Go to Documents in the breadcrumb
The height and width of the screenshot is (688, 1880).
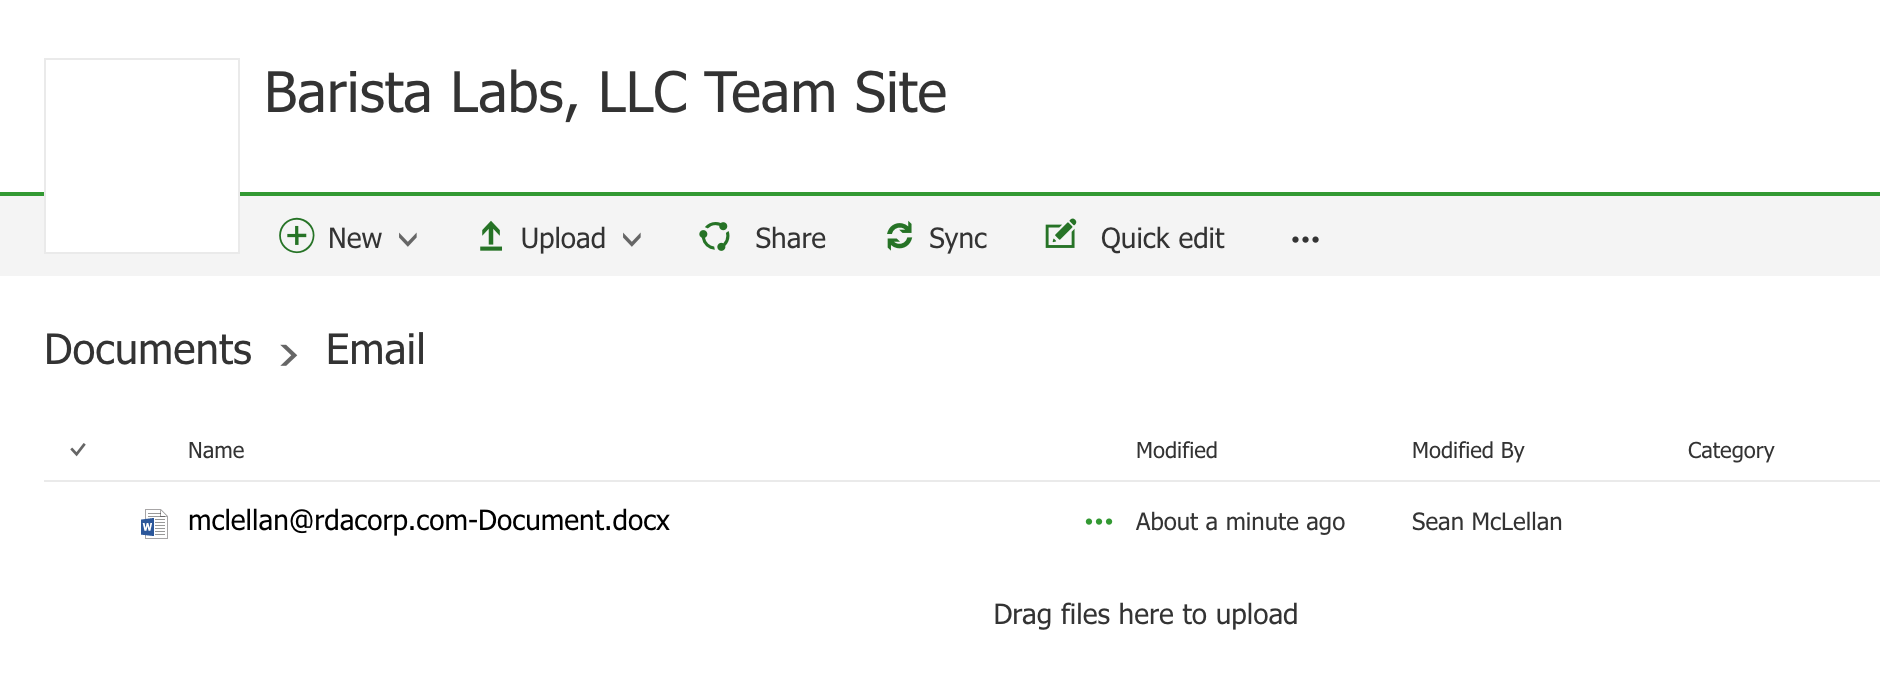pos(148,350)
